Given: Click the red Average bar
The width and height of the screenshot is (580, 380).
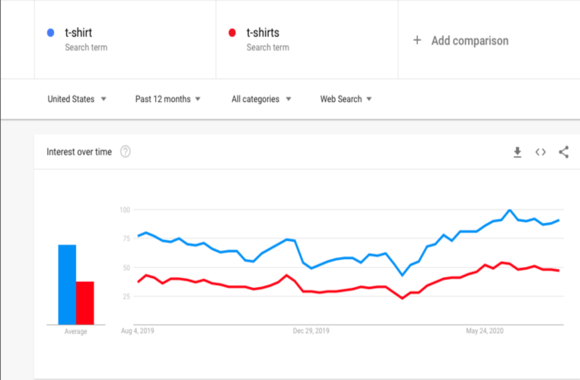Looking at the screenshot, I should (85, 303).
